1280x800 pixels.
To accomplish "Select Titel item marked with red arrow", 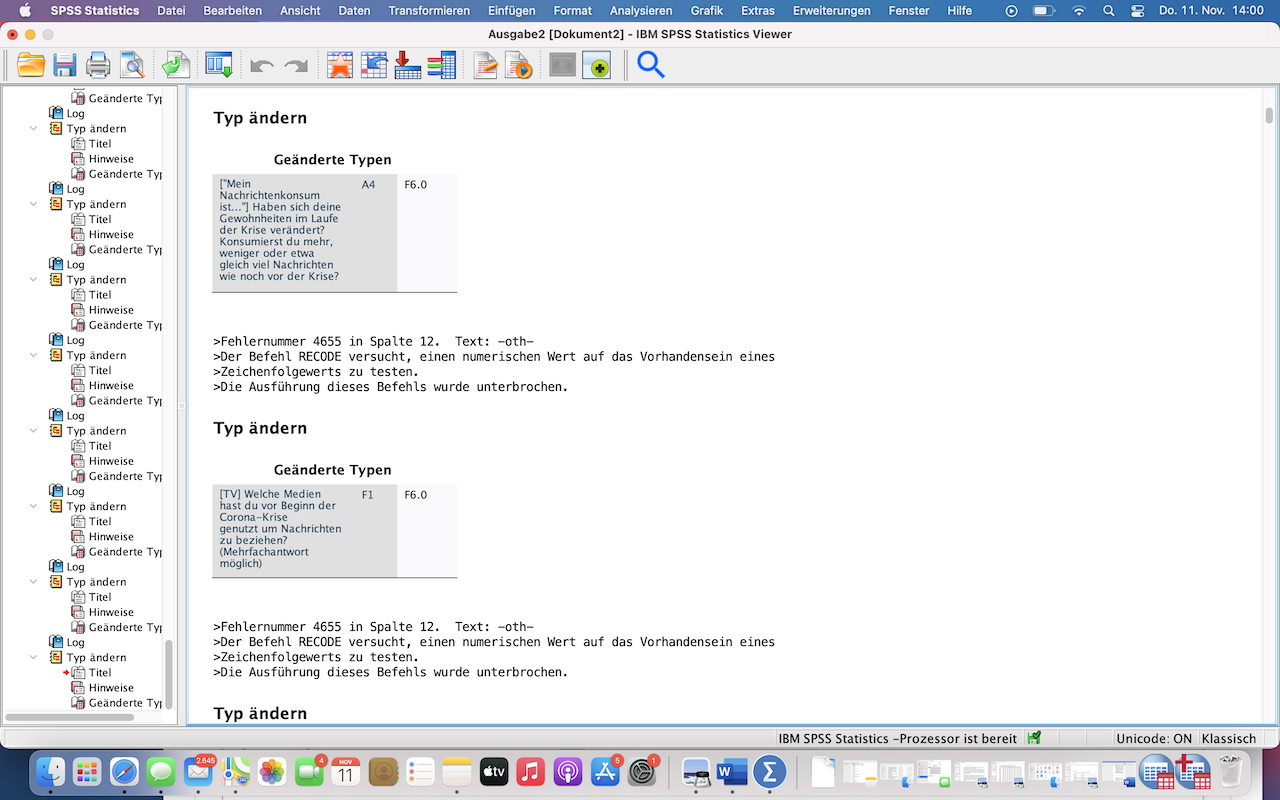I will tap(100, 673).
